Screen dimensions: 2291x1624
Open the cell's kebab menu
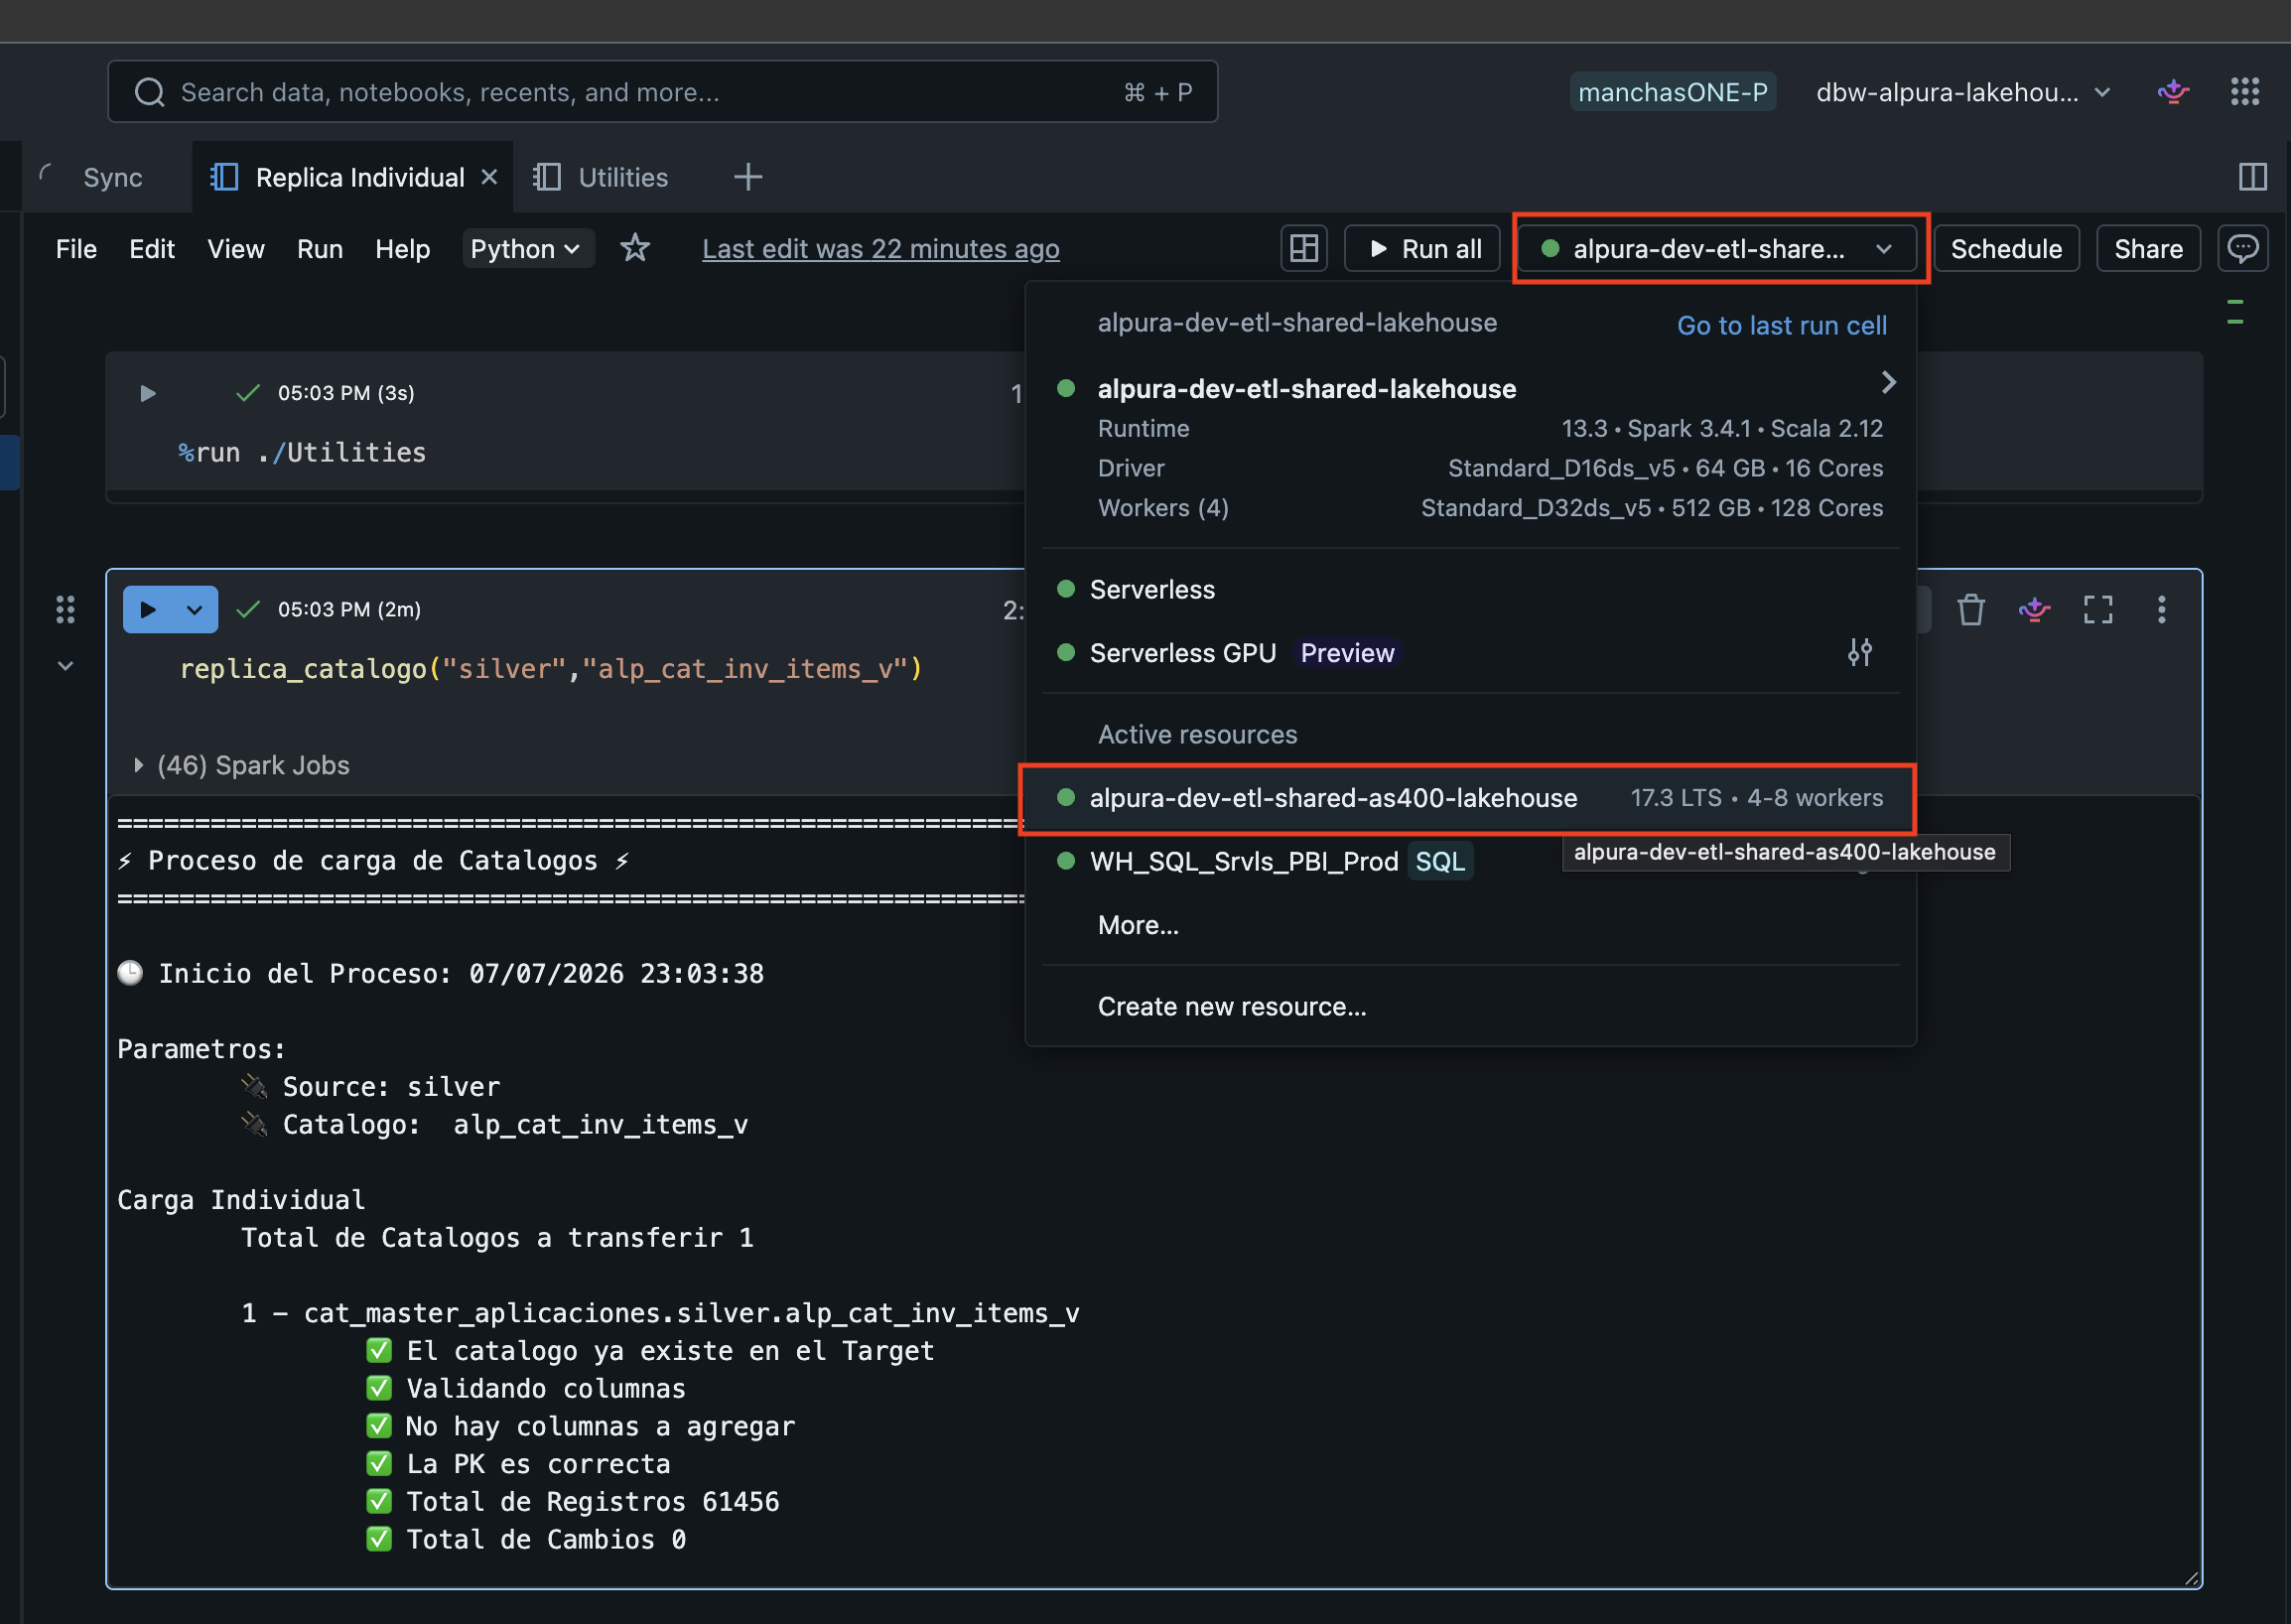click(x=2161, y=609)
